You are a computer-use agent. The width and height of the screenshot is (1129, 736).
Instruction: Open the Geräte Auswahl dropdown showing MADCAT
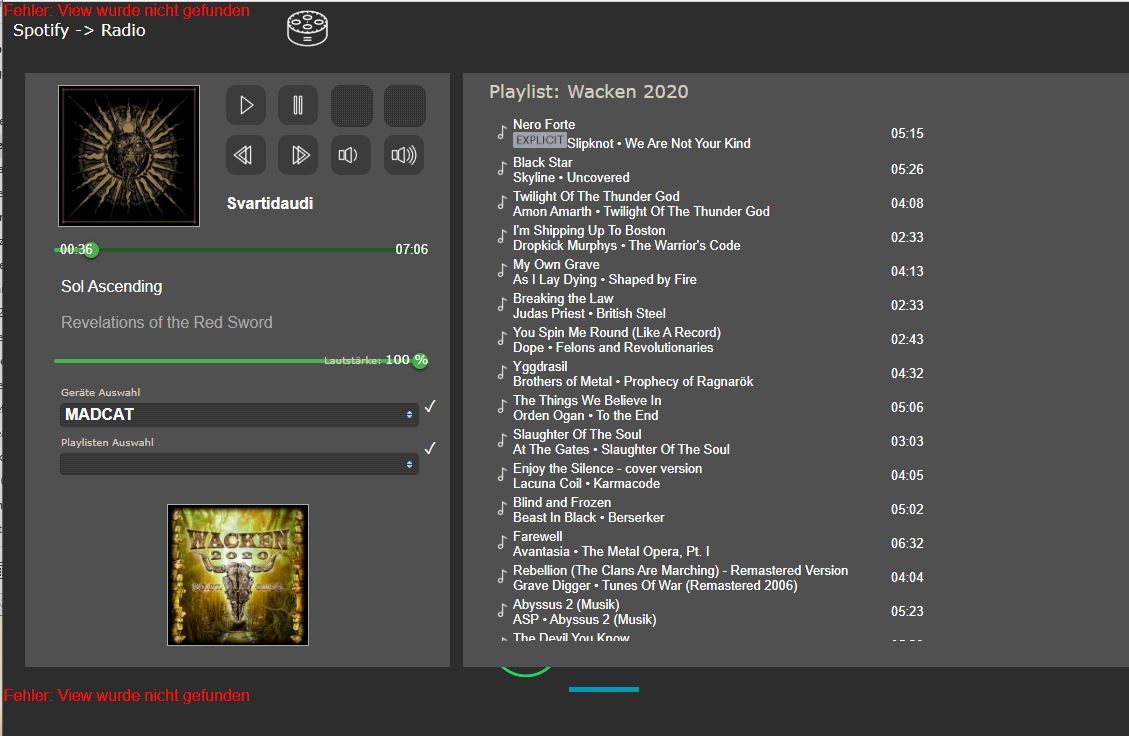tap(239, 414)
